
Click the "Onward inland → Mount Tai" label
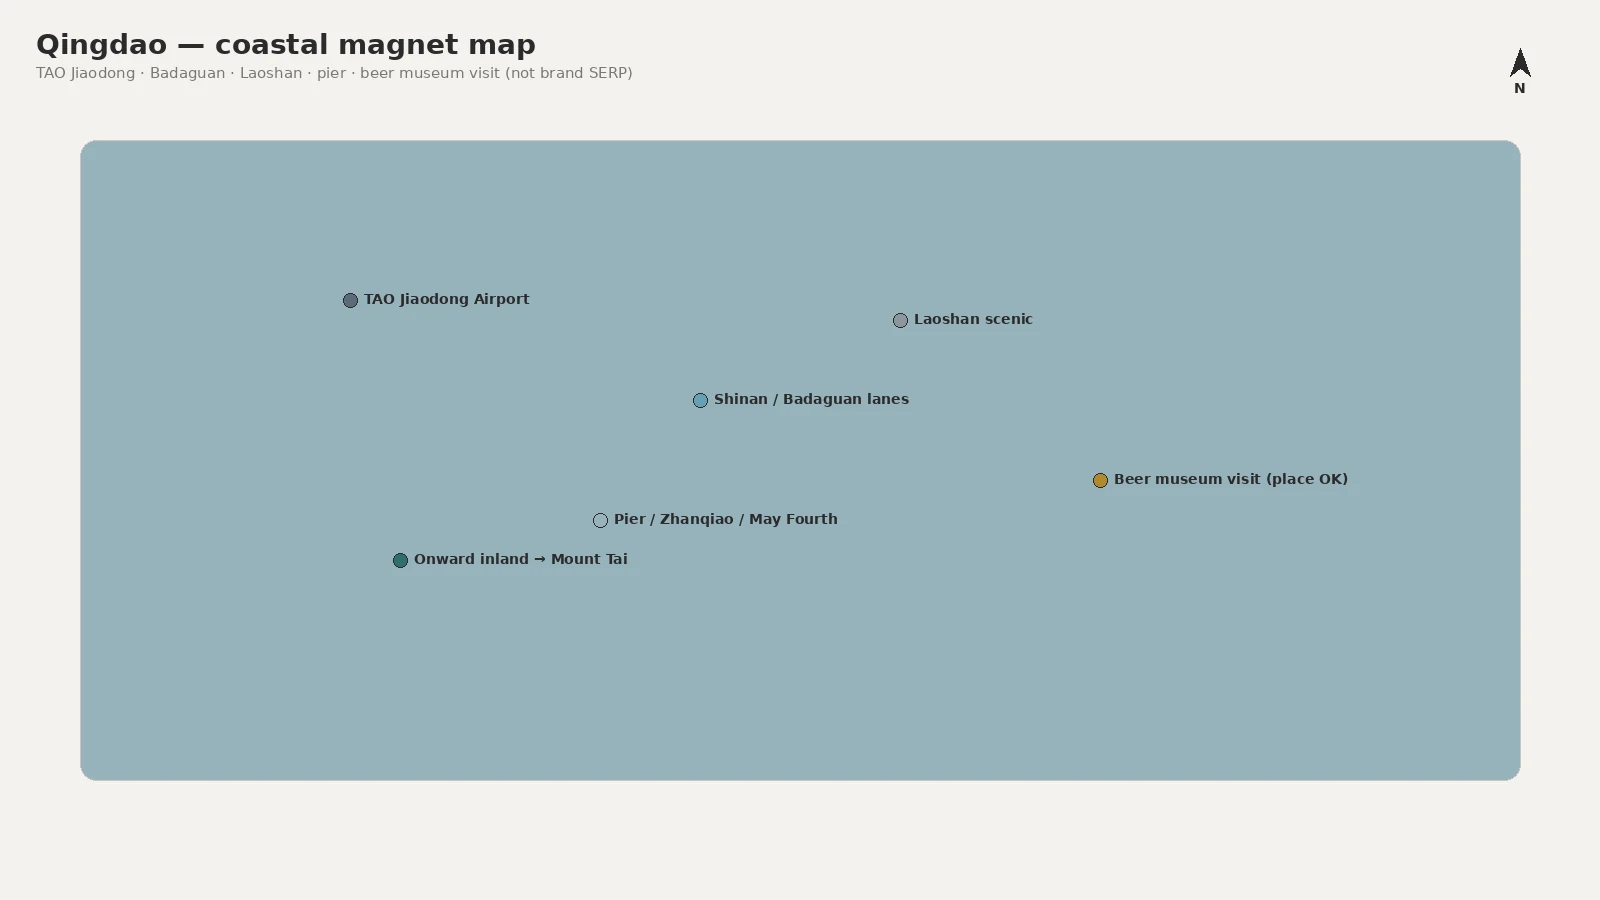point(521,559)
